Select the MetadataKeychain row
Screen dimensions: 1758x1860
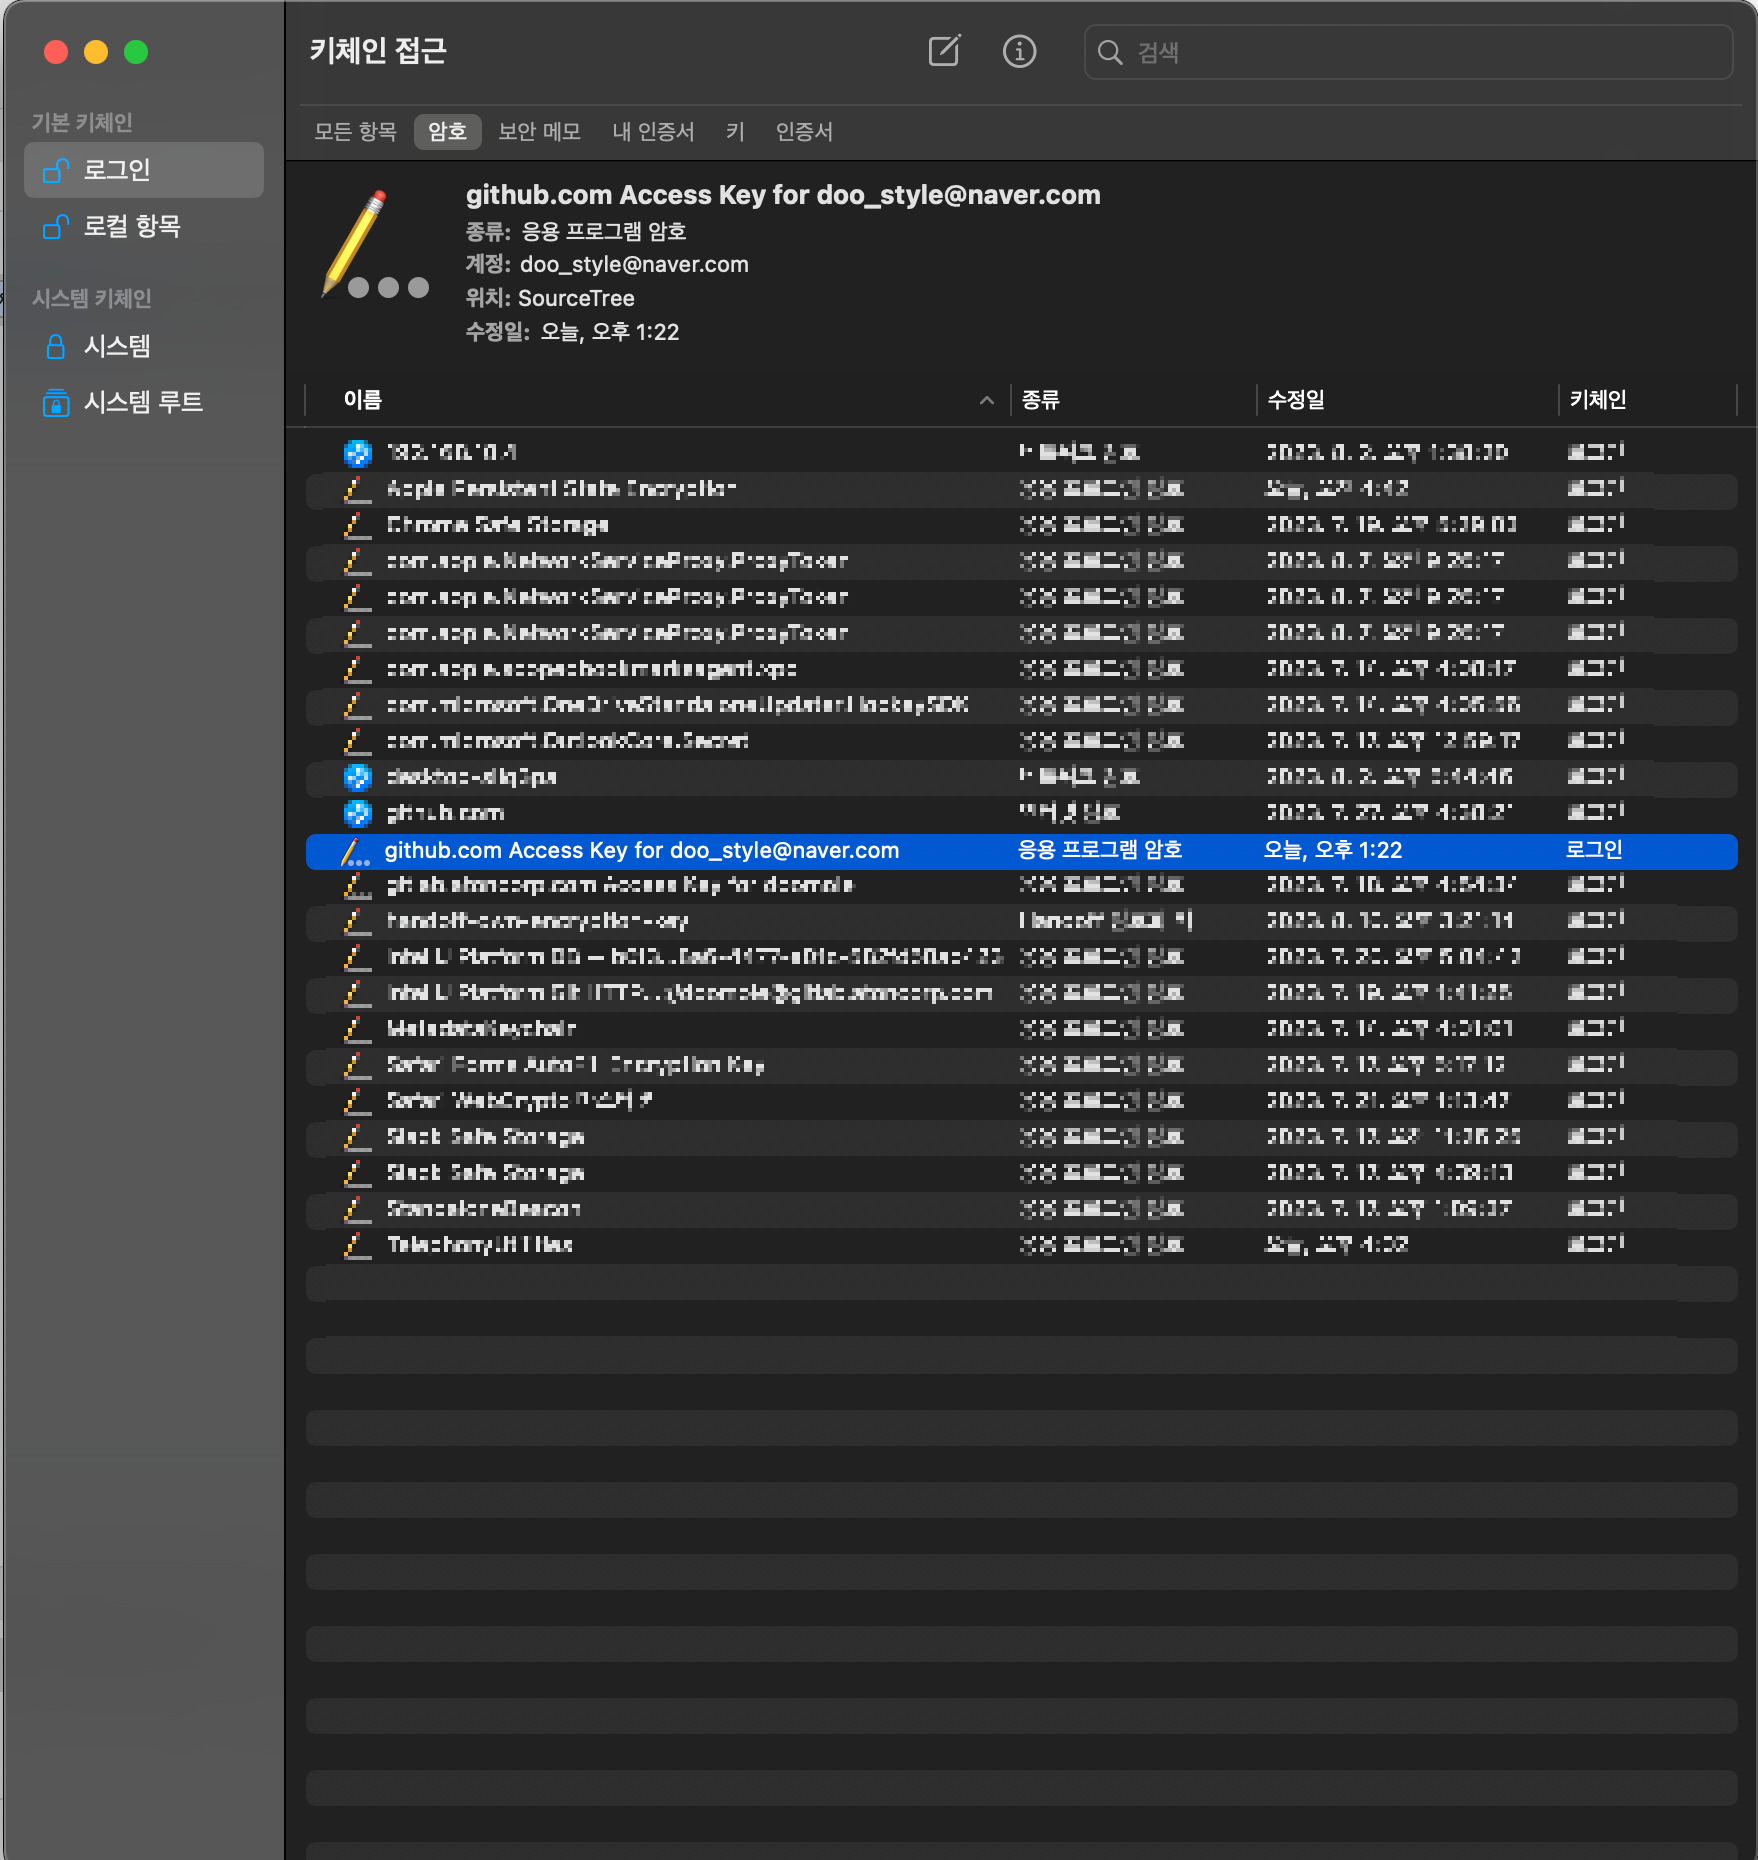point(1021,1029)
